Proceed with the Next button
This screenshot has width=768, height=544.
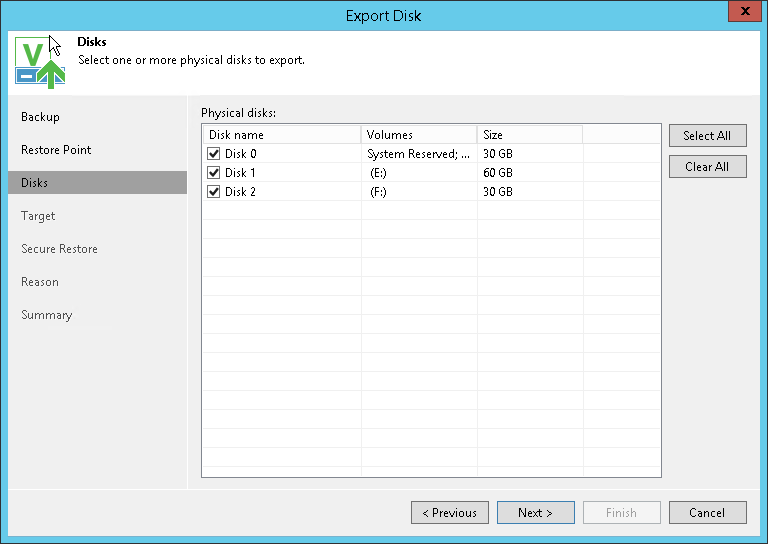tap(536, 513)
